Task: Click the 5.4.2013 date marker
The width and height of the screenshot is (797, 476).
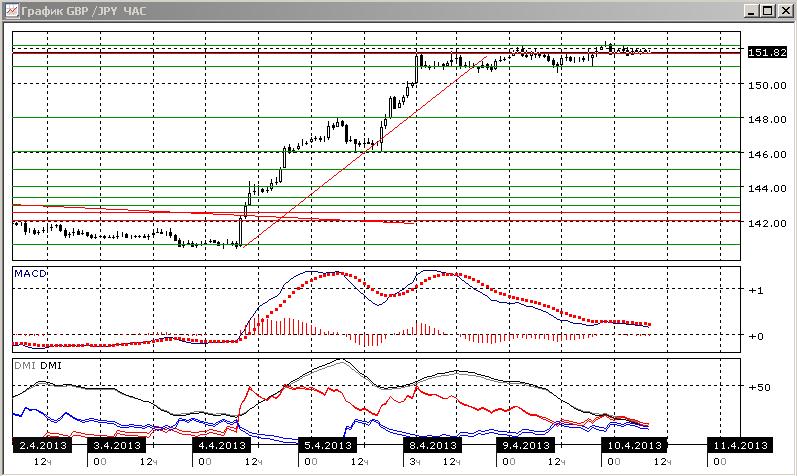Action: (x=328, y=445)
